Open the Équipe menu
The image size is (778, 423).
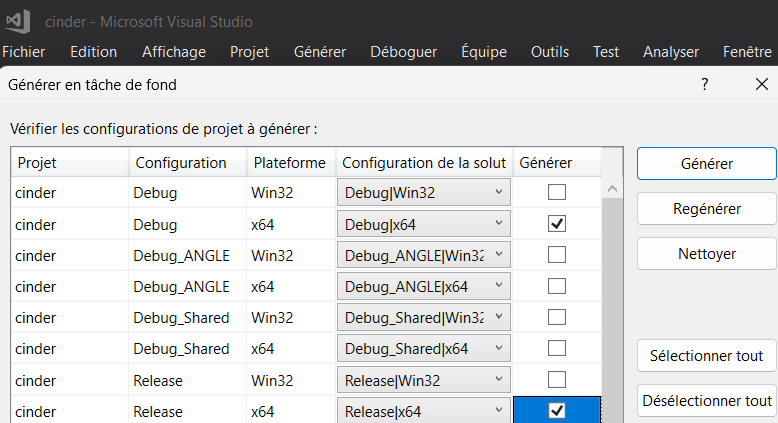coord(484,52)
